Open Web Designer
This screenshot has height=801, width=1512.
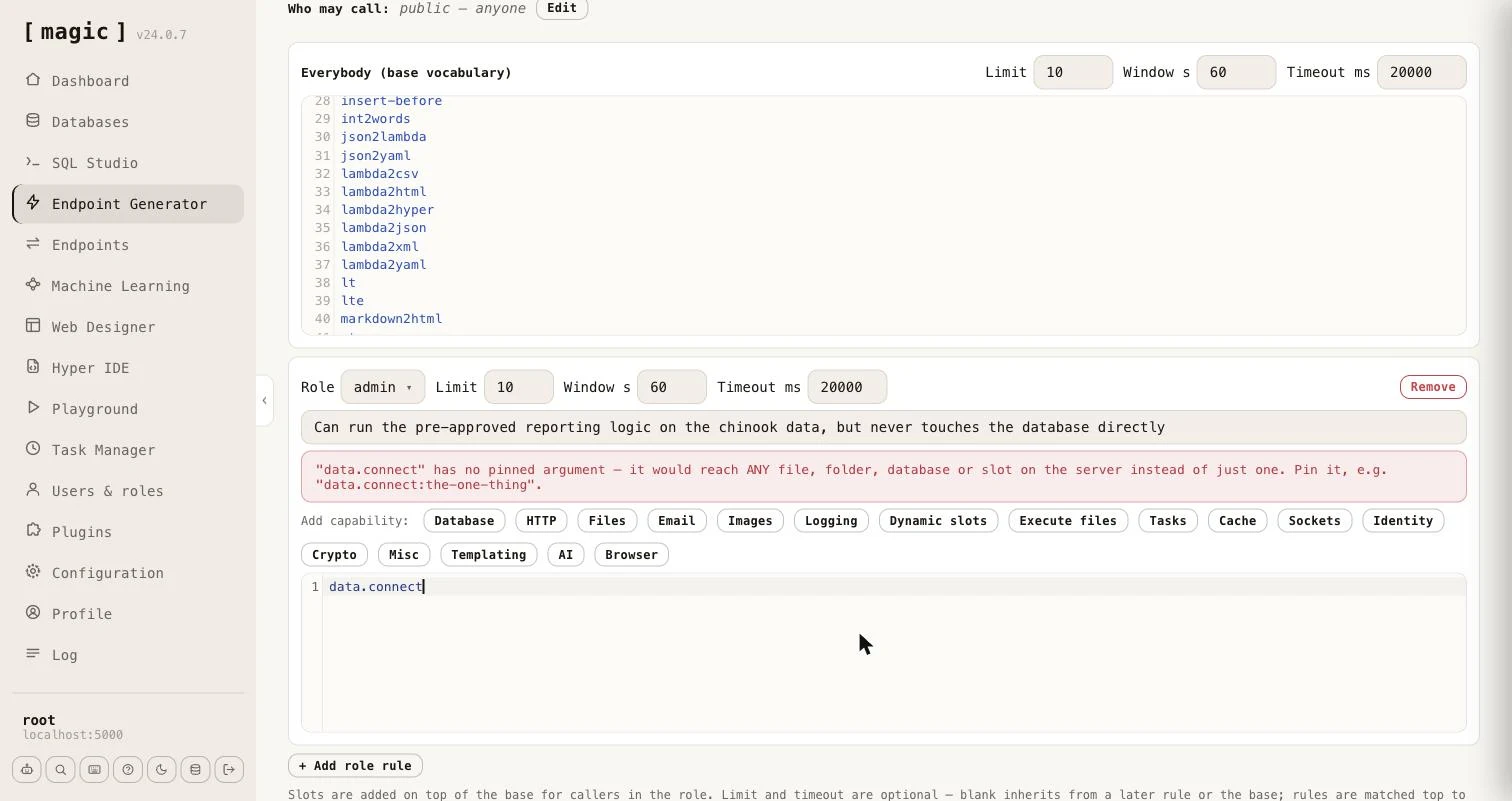click(128, 327)
